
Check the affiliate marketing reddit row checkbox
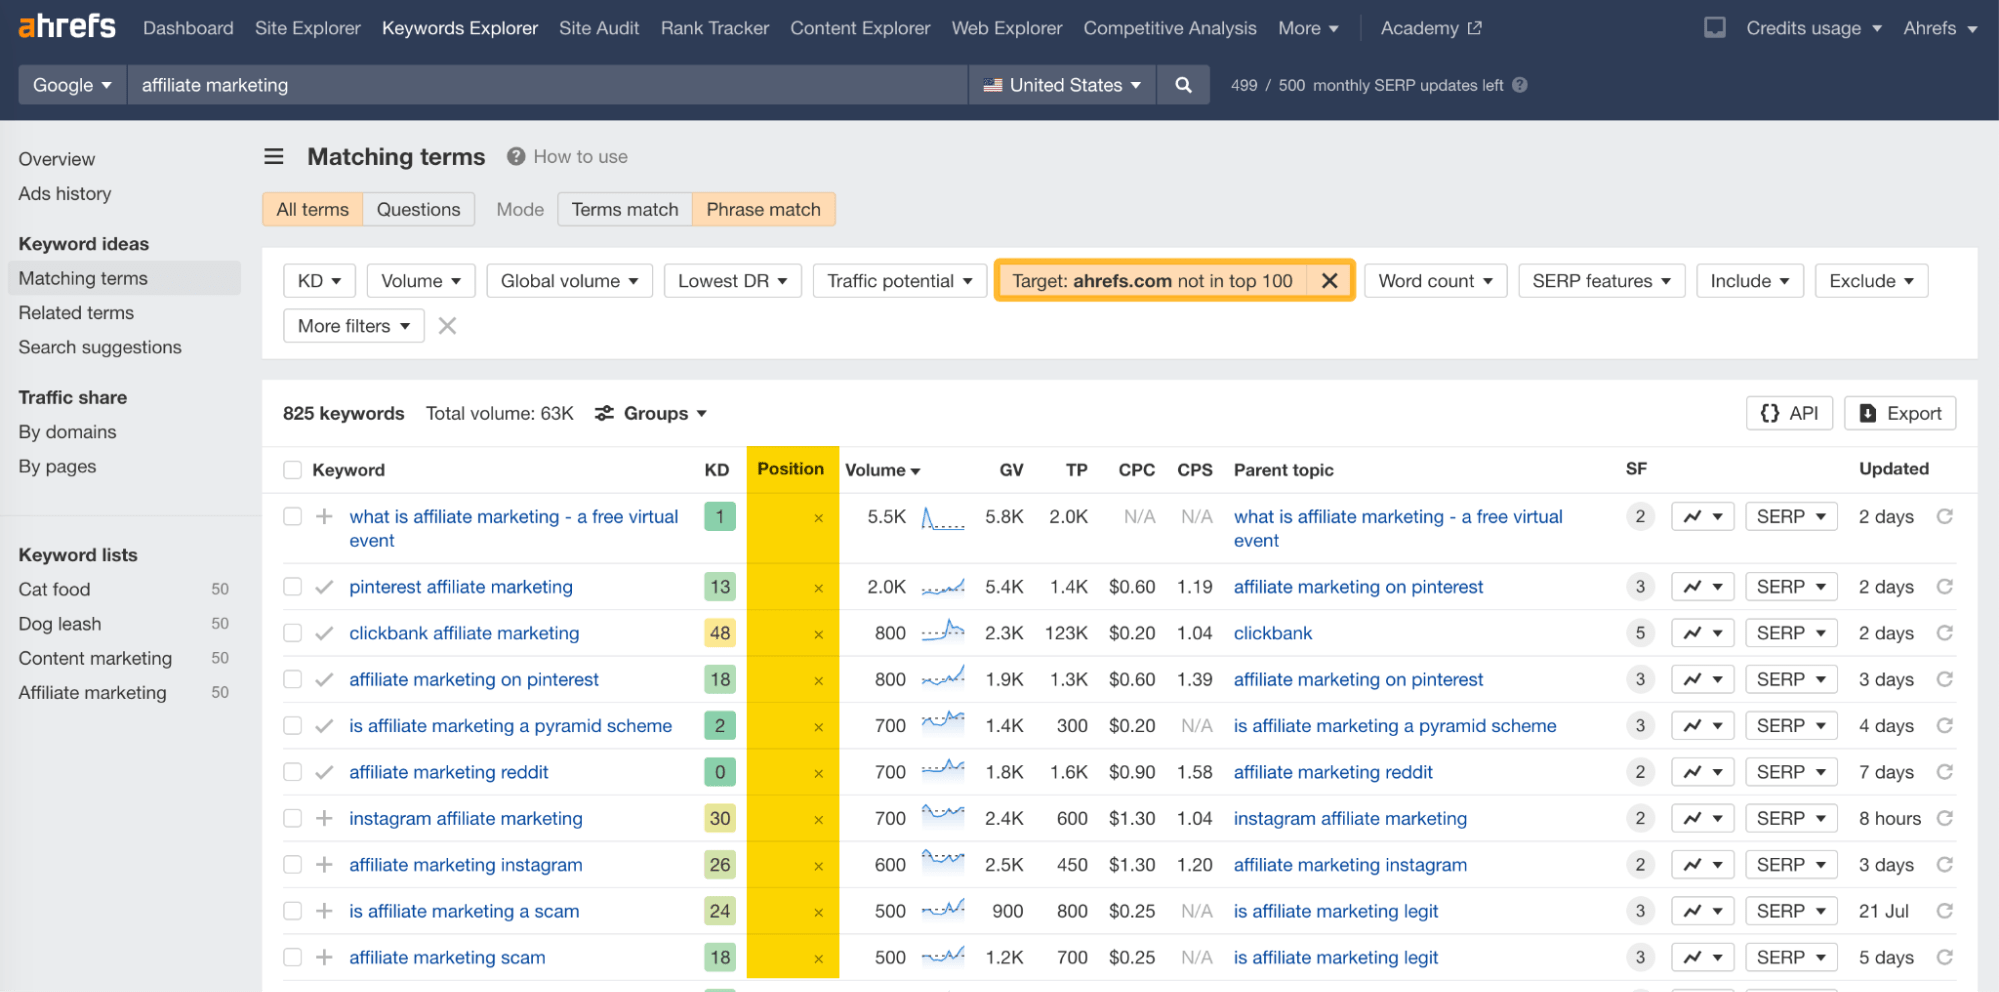tap(292, 771)
